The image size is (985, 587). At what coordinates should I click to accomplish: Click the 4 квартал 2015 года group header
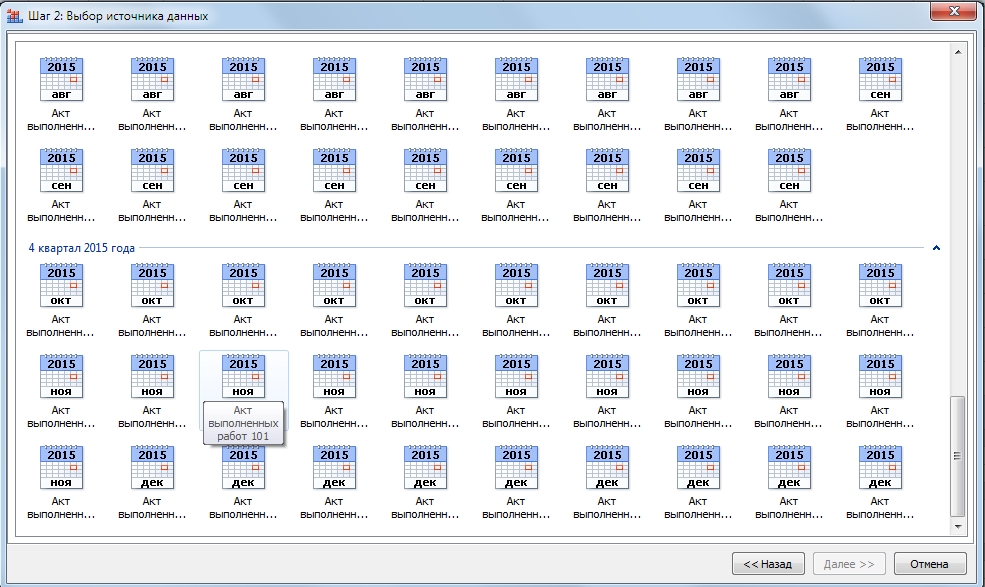point(82,248)
